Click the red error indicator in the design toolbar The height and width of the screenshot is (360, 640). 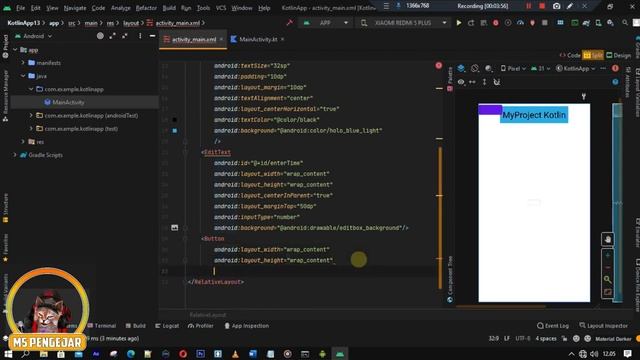click(x=615, y=68)
